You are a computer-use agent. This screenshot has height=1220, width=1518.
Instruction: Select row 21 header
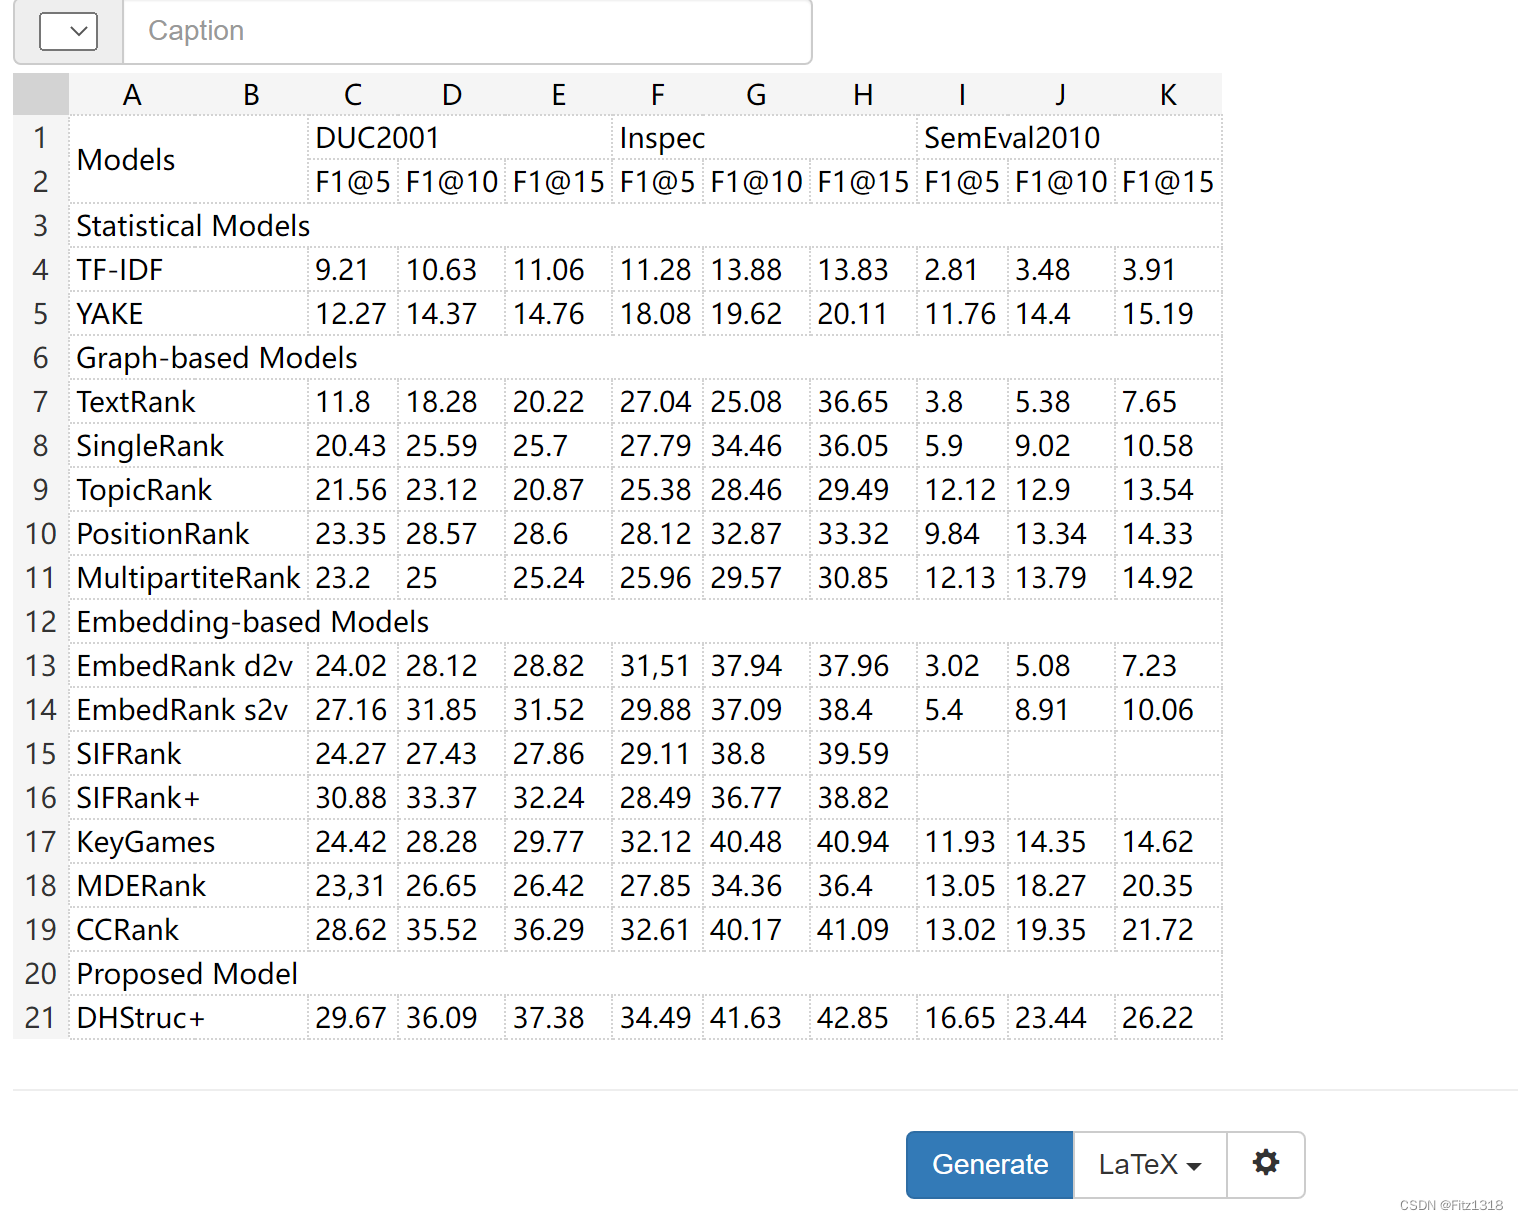tap(40, 1018)
